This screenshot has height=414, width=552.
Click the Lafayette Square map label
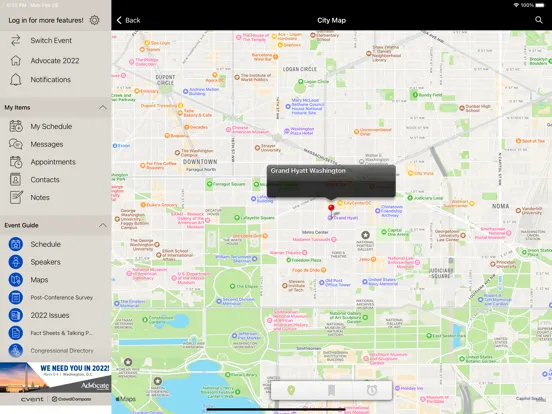click(258, 218)
